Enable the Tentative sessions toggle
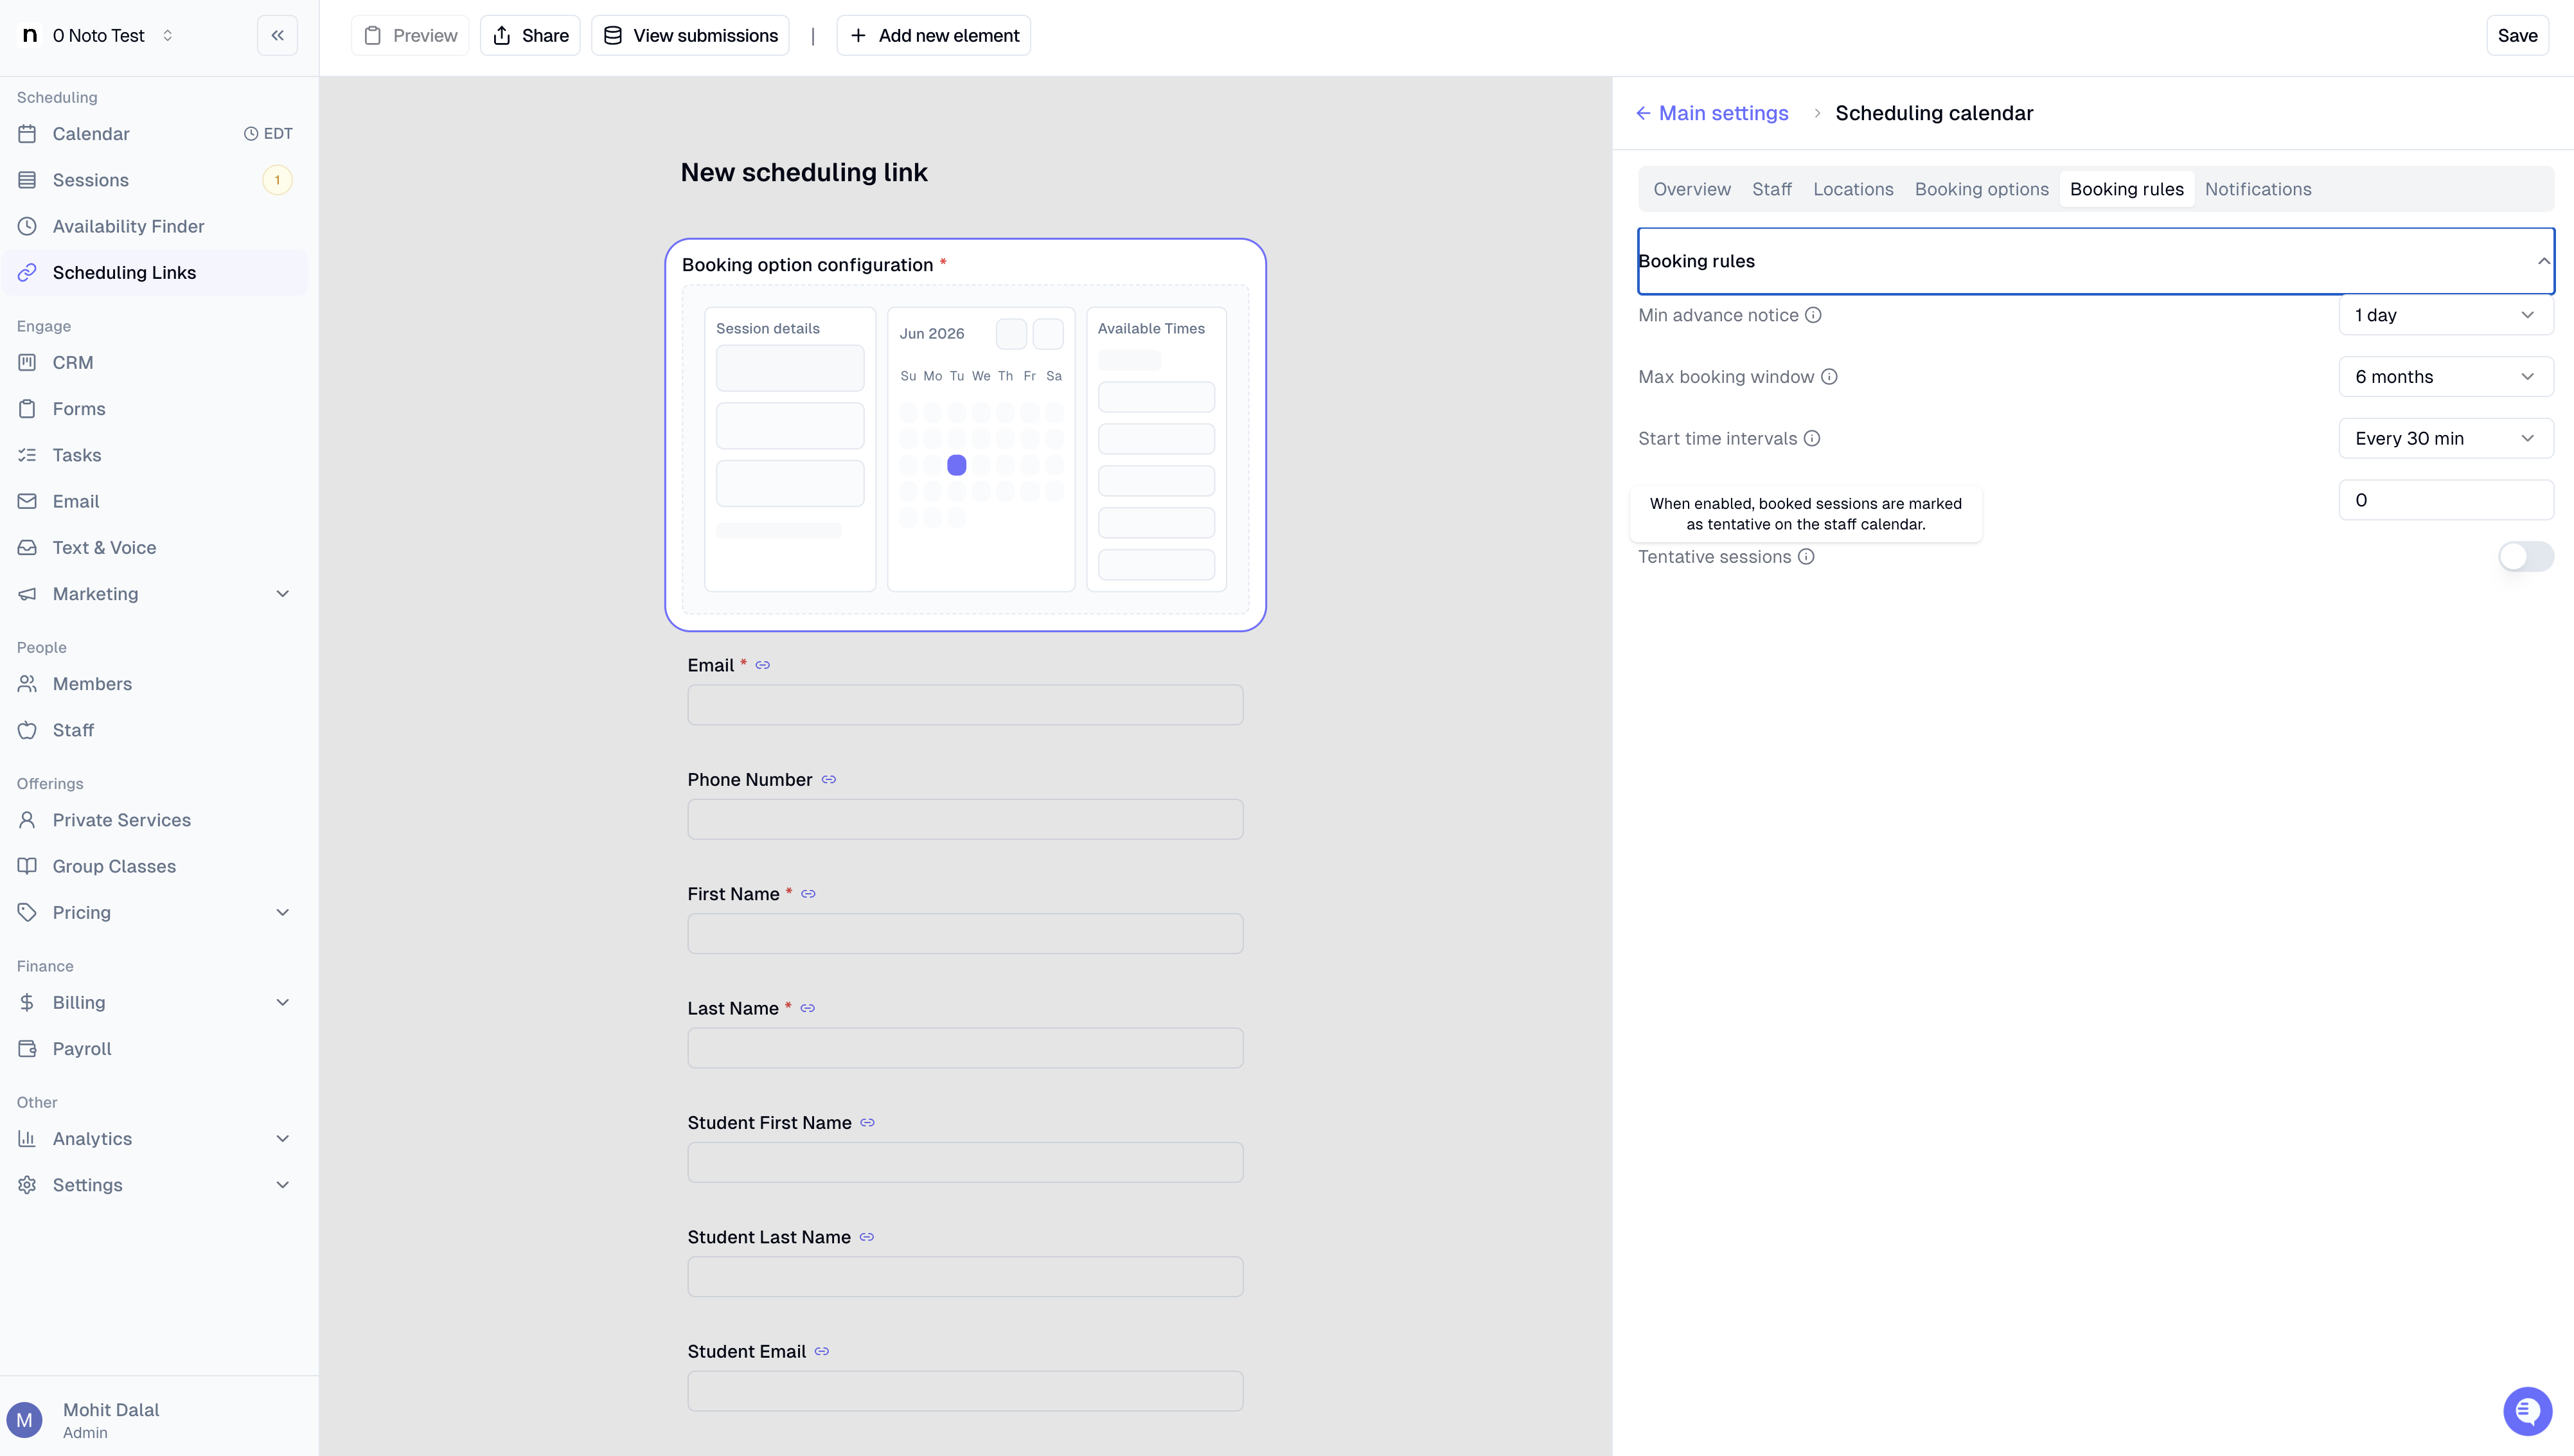This screenshot has width=2574, height=1456. (x=2525, y=557)
